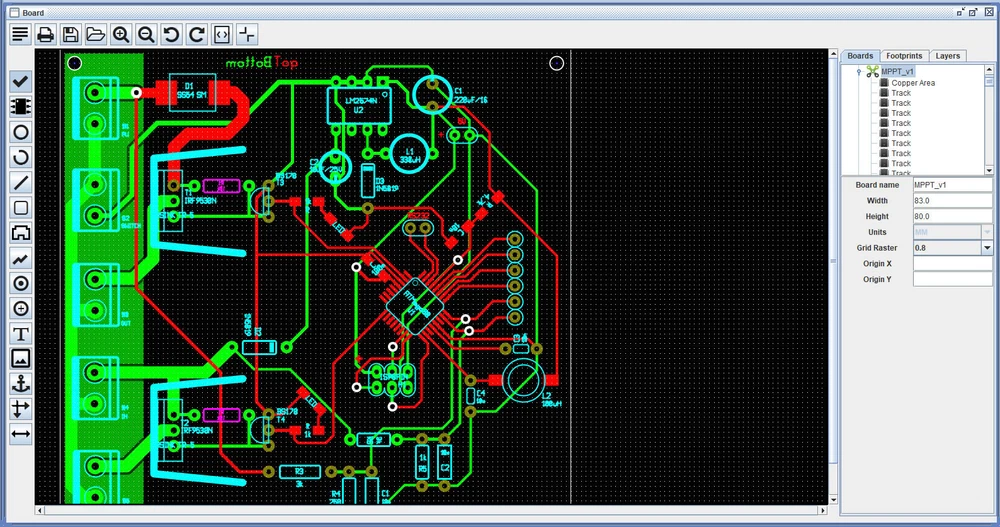Select the chip footprint tool

pos(20,106)
